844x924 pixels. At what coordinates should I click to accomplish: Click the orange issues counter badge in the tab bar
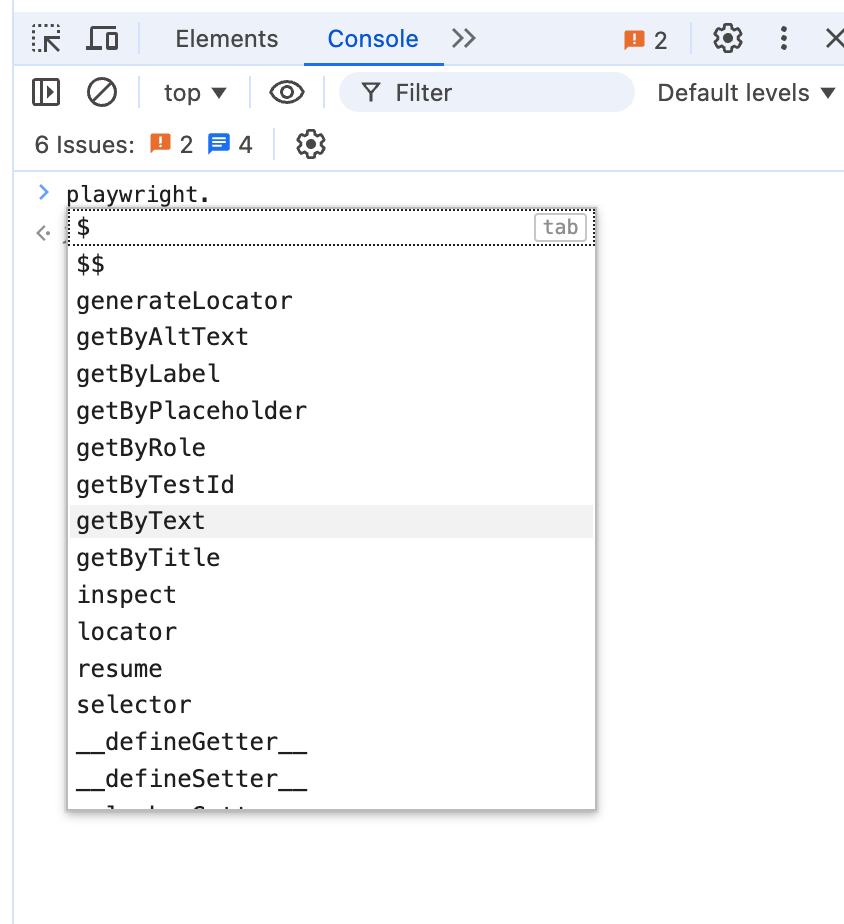[645, 40]
